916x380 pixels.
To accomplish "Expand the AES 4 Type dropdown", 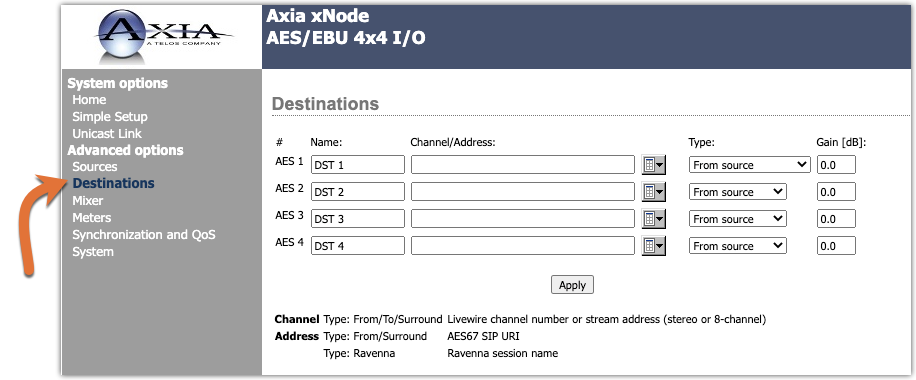I will click(x=738, y=246).
